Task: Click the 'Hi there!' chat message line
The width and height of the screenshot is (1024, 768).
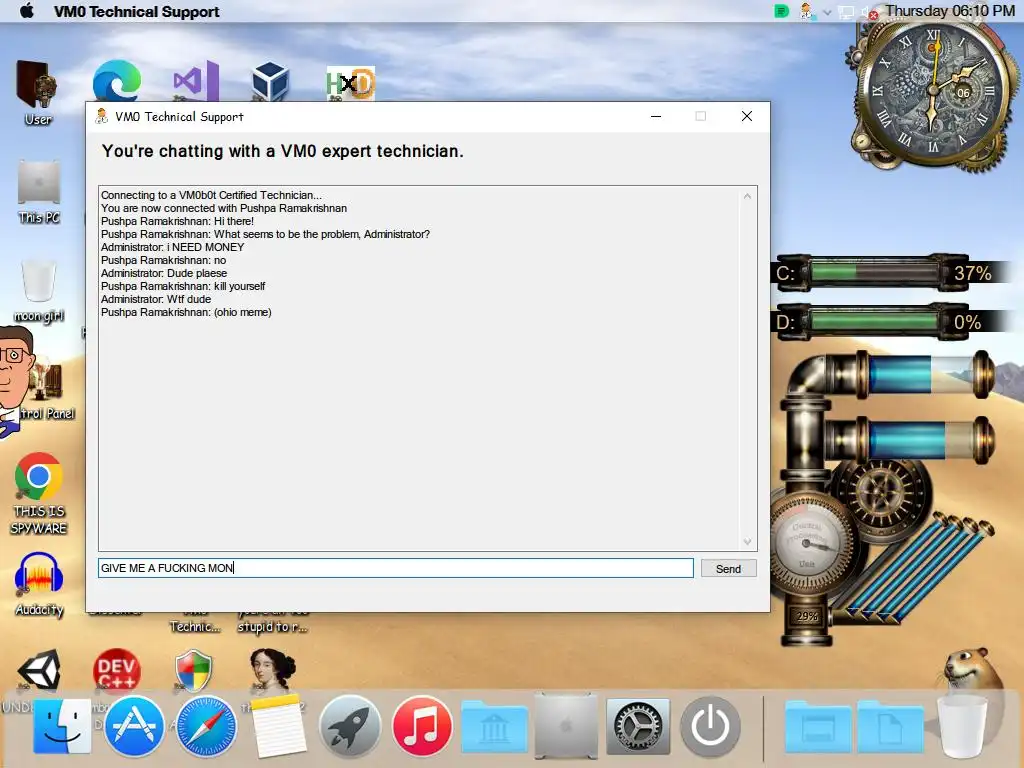Action: [x=177, y=221]
